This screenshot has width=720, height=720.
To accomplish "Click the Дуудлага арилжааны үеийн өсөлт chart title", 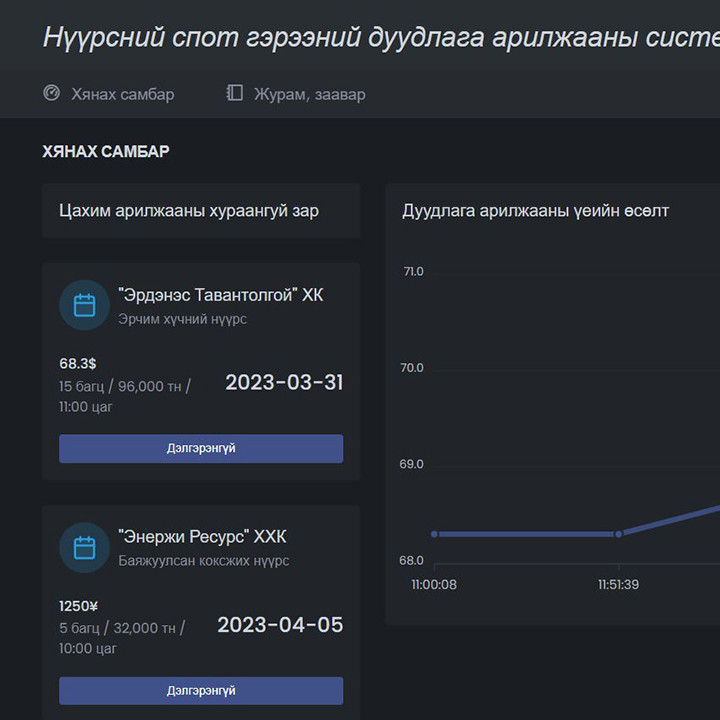I will (535, 211).
